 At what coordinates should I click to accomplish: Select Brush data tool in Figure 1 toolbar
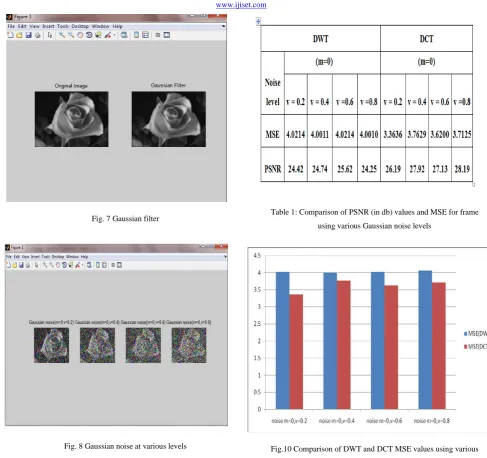click(x=78, y=265)
